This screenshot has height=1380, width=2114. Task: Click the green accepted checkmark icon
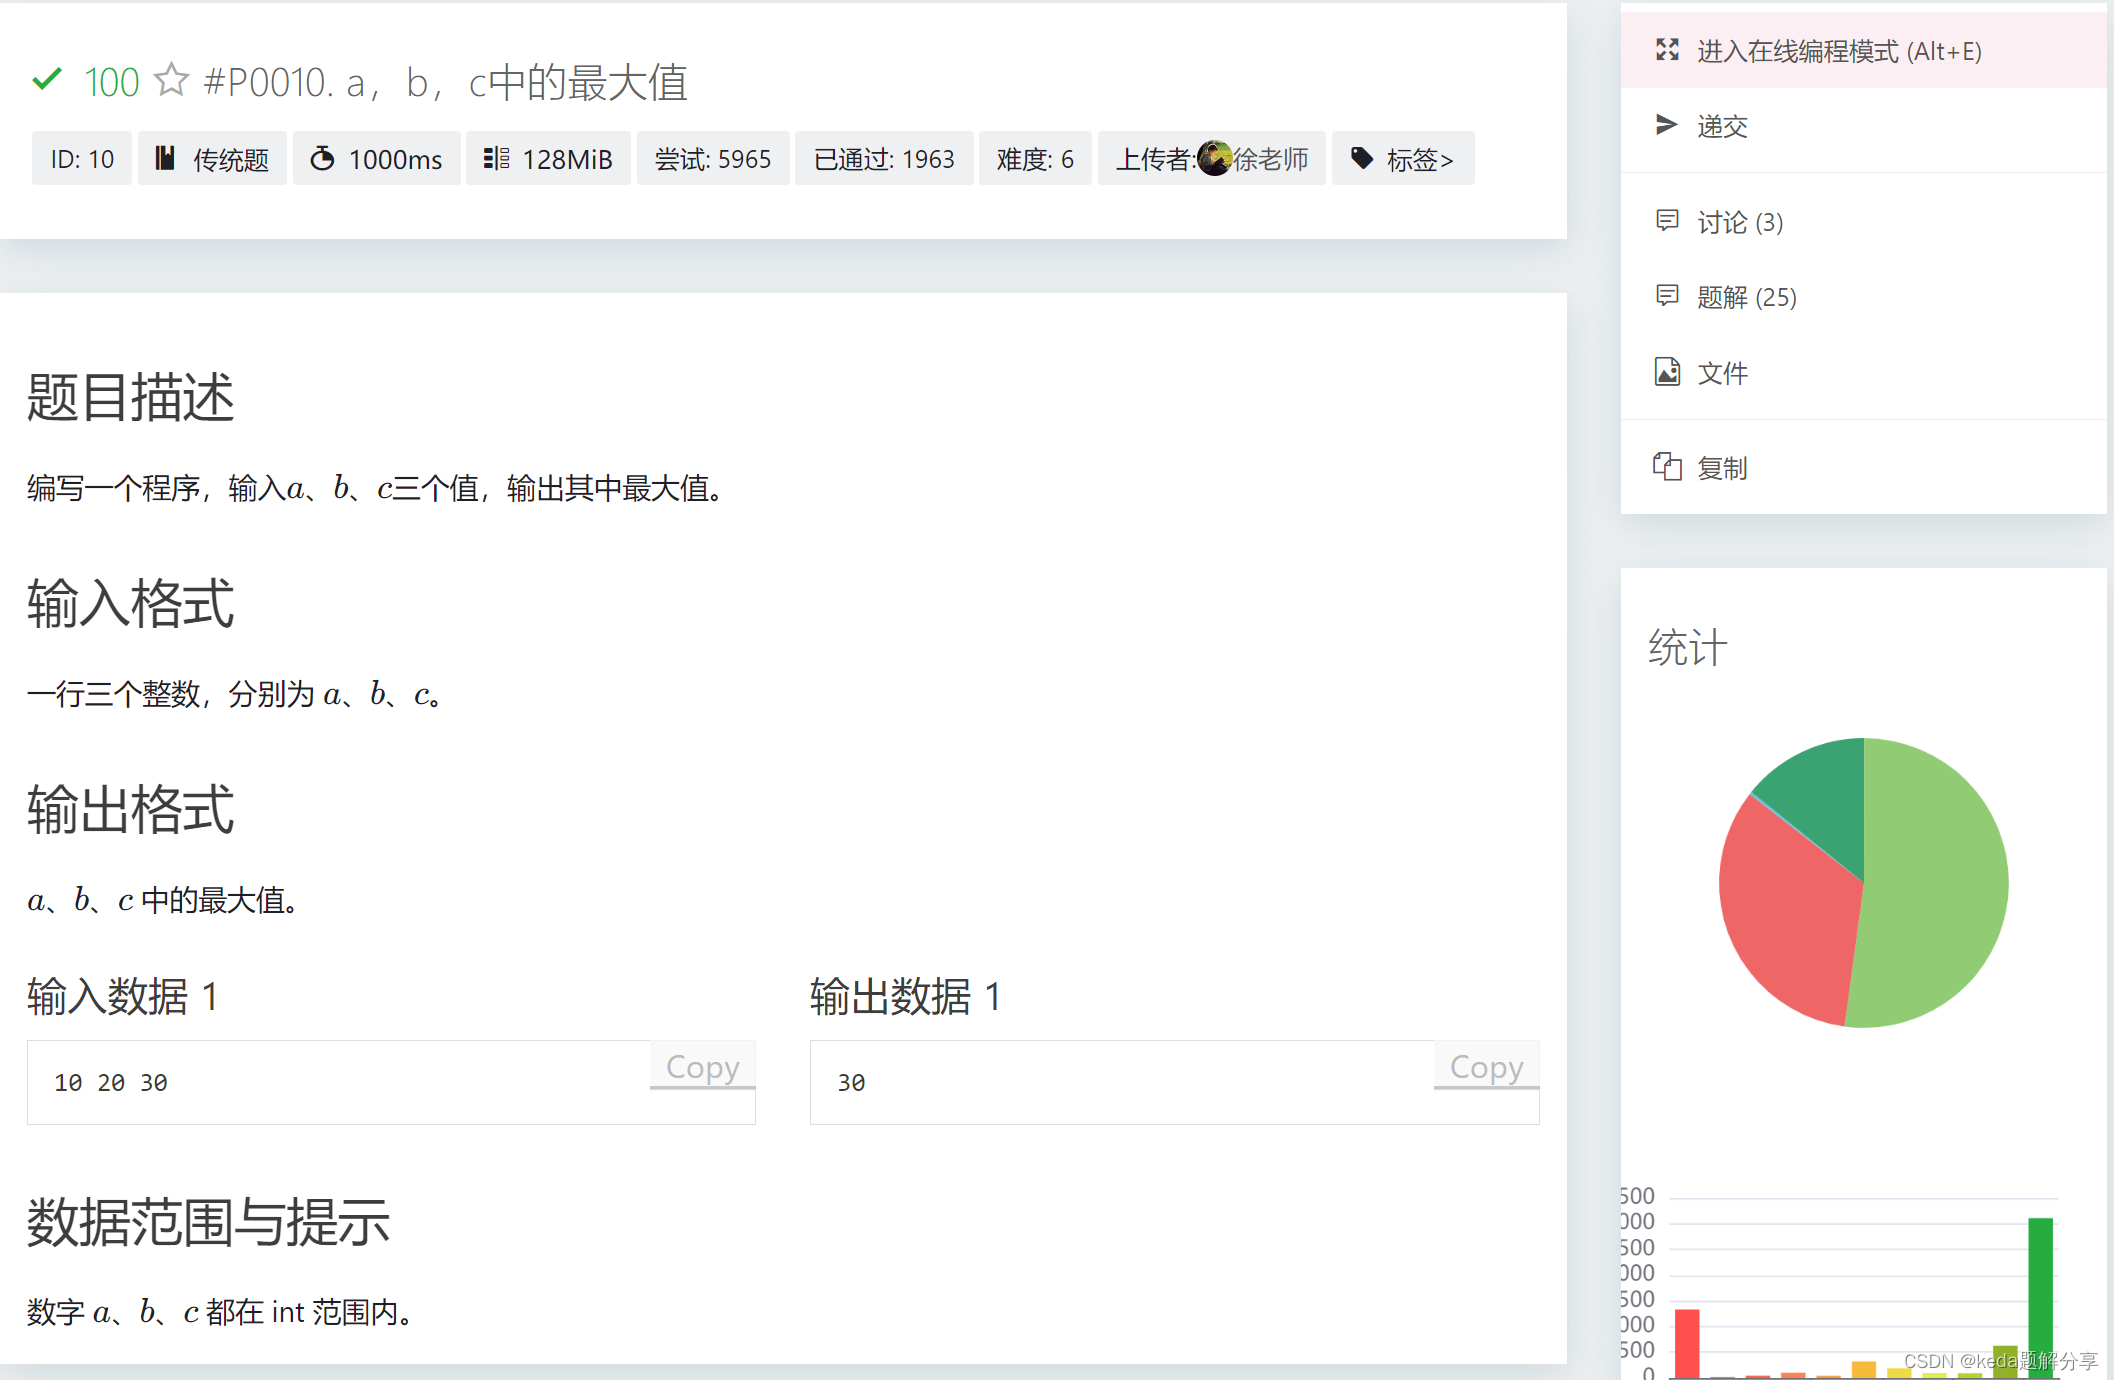point(47,80)
